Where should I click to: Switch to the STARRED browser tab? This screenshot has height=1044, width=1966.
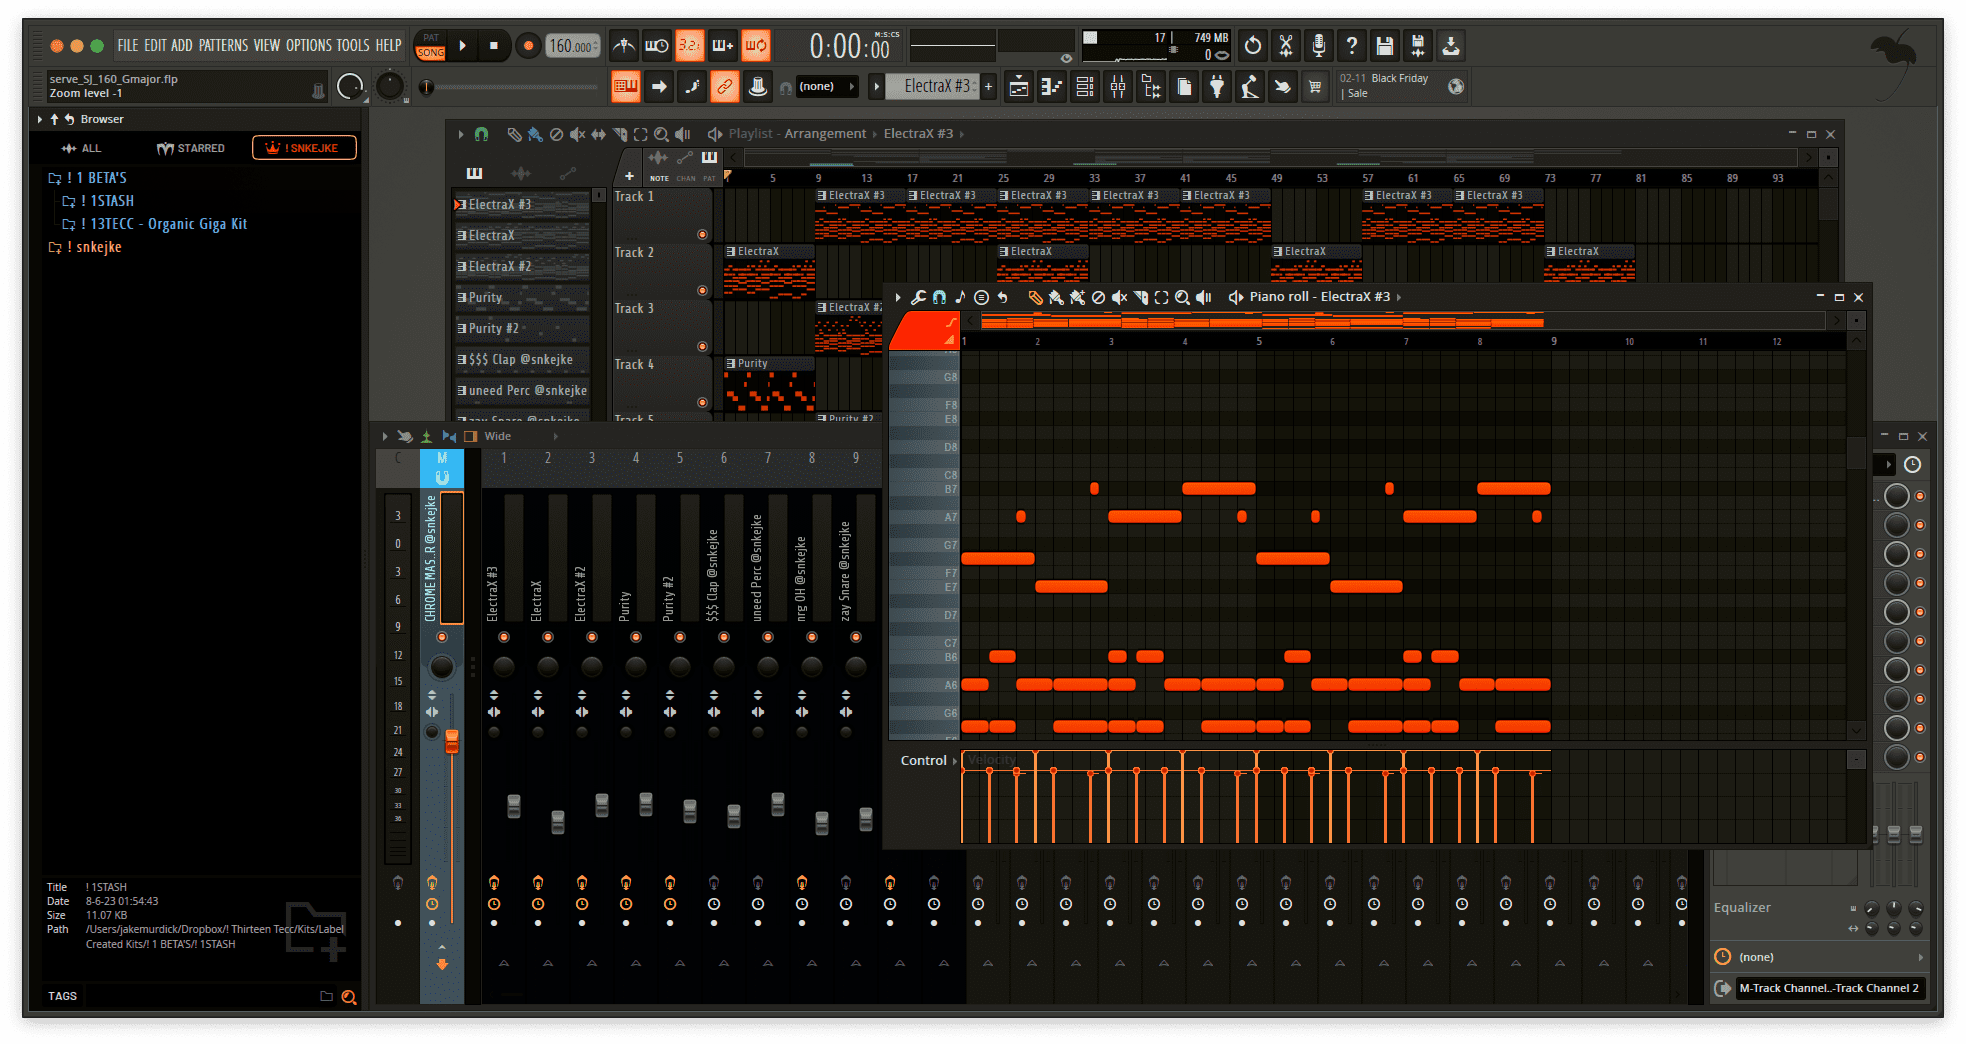[191, 148]
